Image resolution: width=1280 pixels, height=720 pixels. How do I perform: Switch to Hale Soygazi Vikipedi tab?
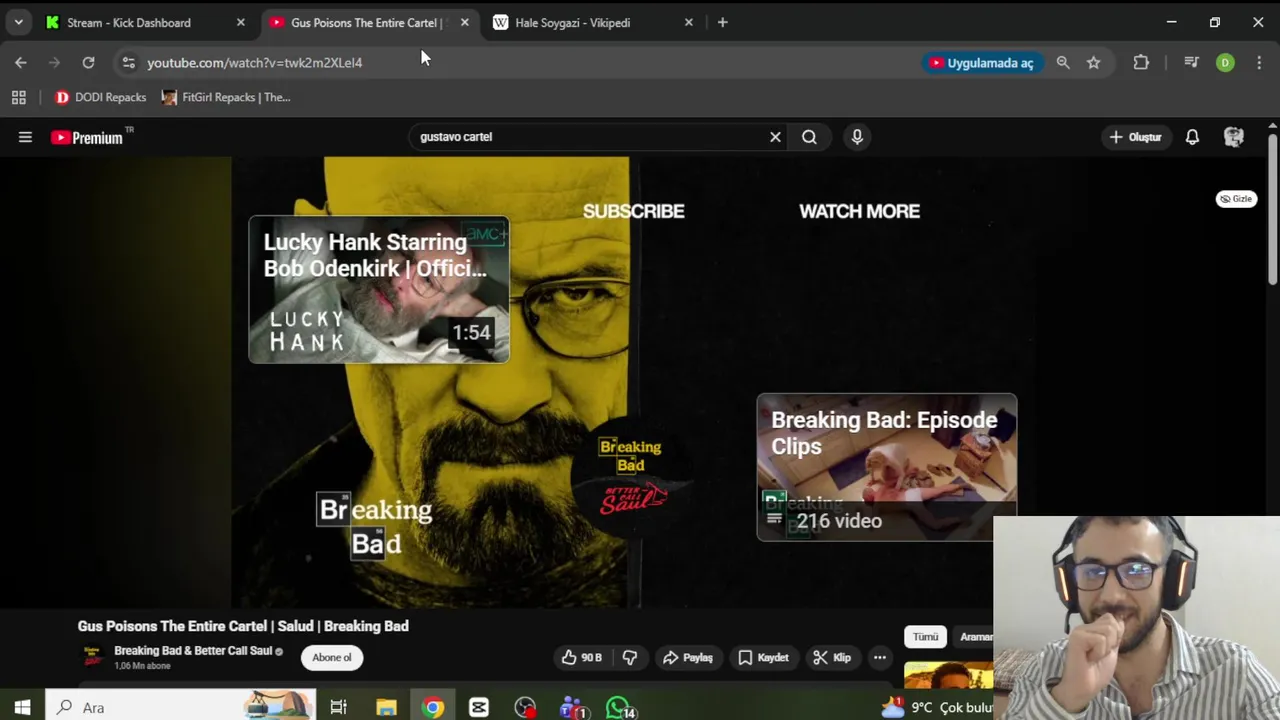[x=594, y=22]
